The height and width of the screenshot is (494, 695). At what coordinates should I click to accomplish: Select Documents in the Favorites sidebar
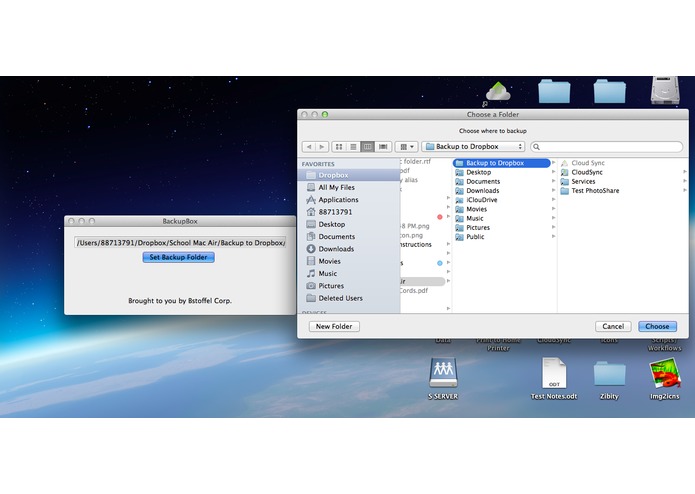(349, 237)
